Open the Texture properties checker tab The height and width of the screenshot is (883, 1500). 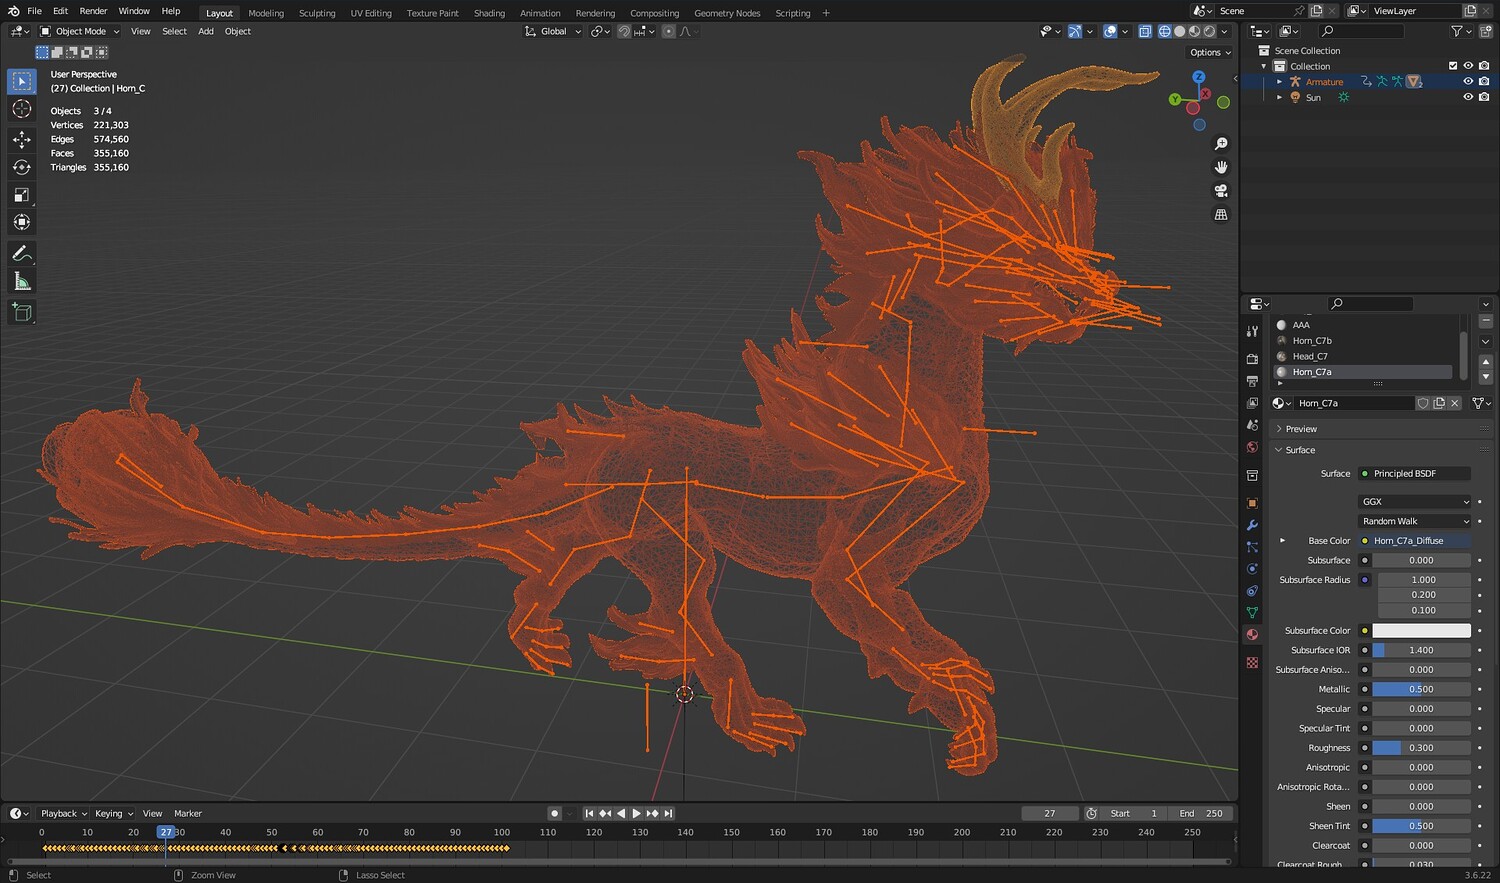coord(1252,662)
